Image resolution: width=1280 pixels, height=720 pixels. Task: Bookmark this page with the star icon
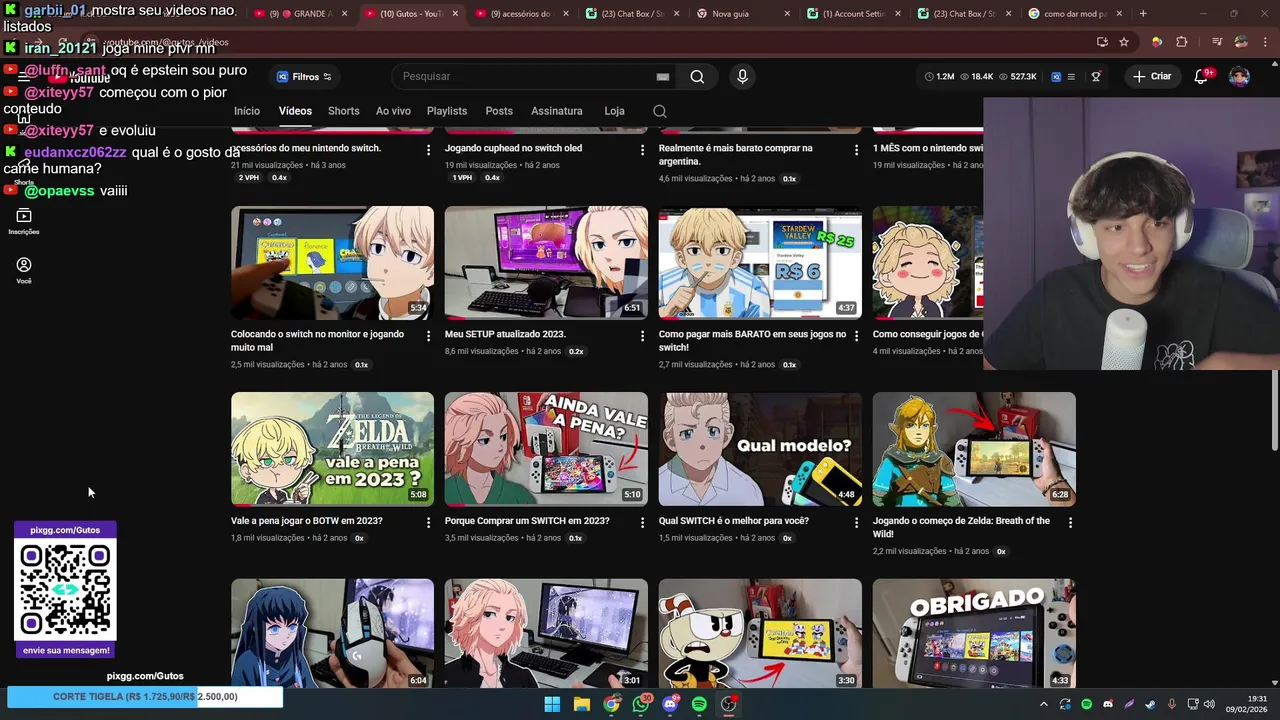pos(1124,42)
